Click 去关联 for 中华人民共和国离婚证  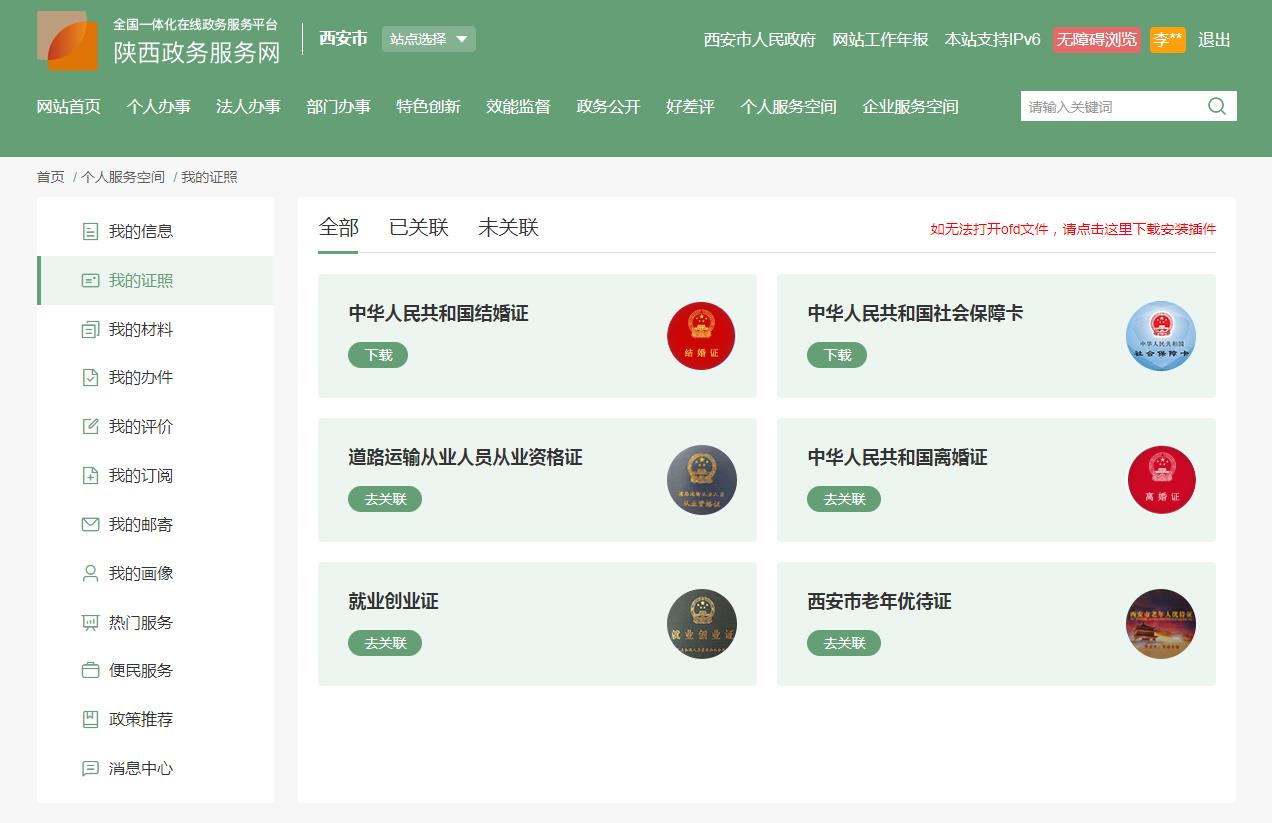point(844,499)
